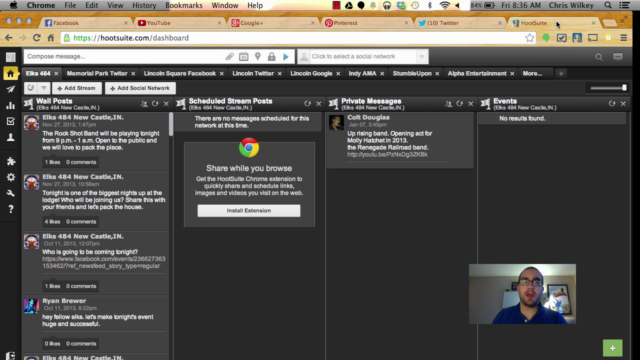Open the History menu in menu bar
640x360 pixels.
pos(144,5)
